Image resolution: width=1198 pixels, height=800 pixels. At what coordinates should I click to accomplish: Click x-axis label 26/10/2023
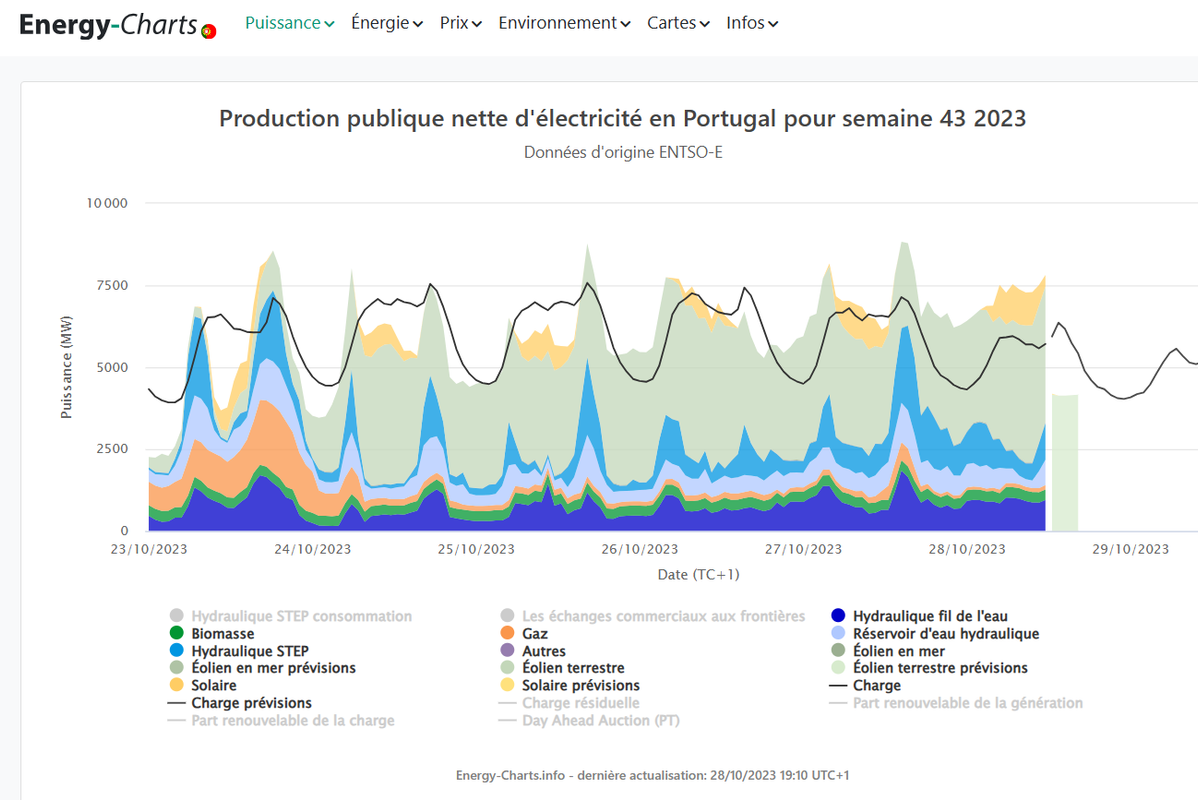pyautogui.click(x=639, y=549)
